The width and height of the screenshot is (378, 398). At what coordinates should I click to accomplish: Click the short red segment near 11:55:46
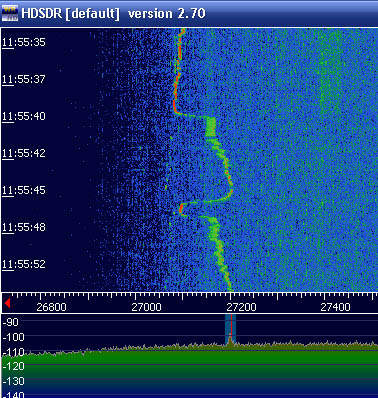(x=181, y=209)
